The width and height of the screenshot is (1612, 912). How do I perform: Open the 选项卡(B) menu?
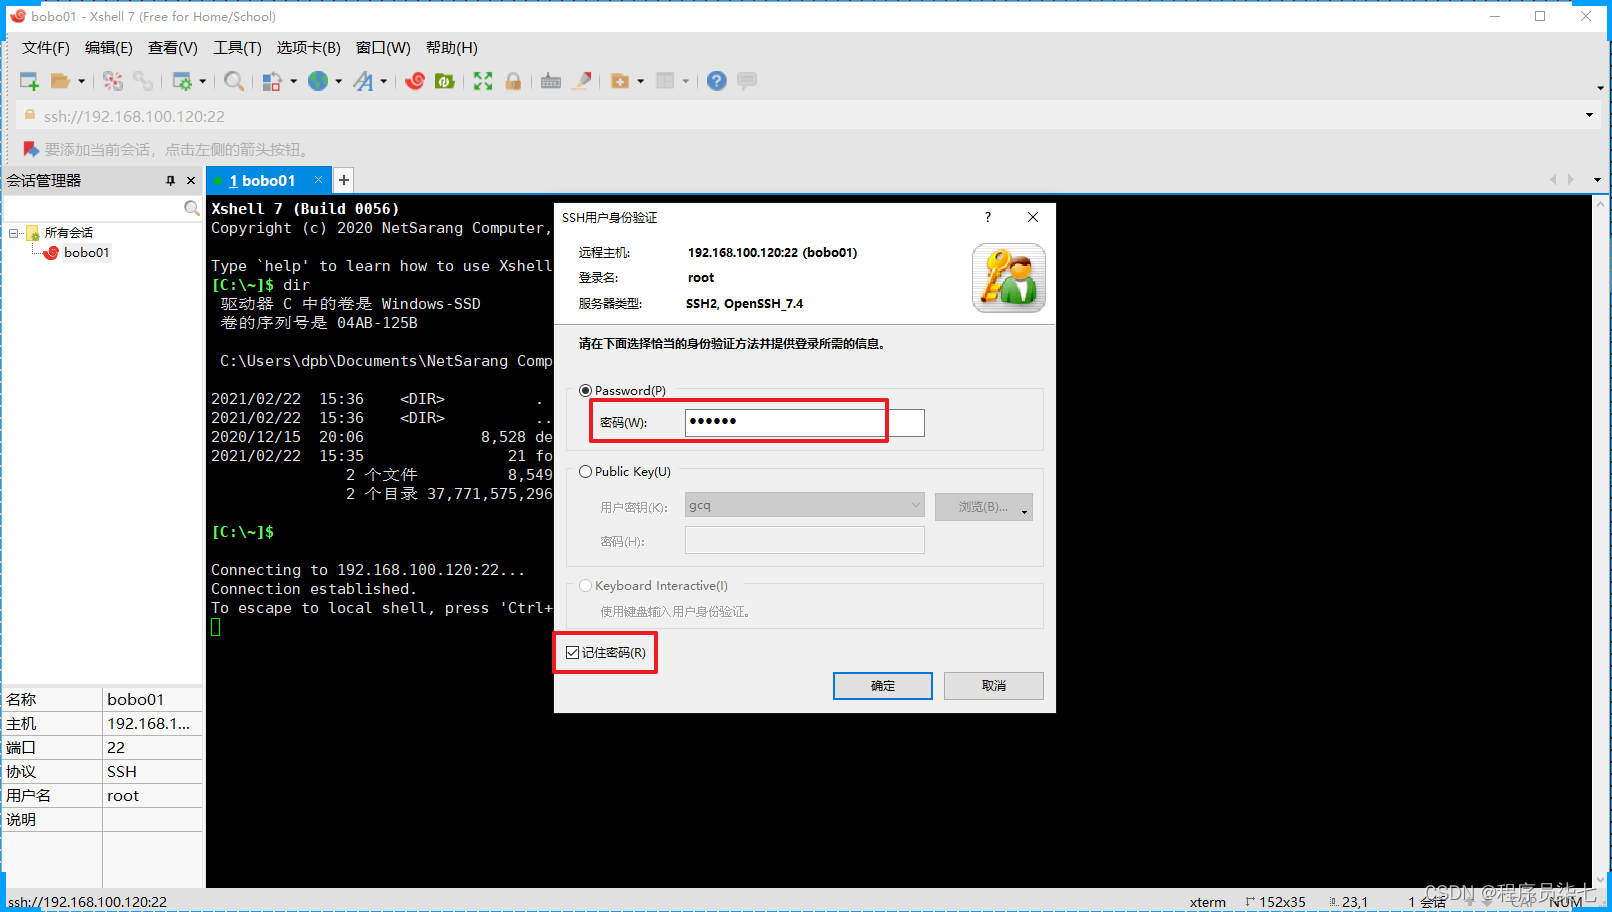click(x=309, y=48)
